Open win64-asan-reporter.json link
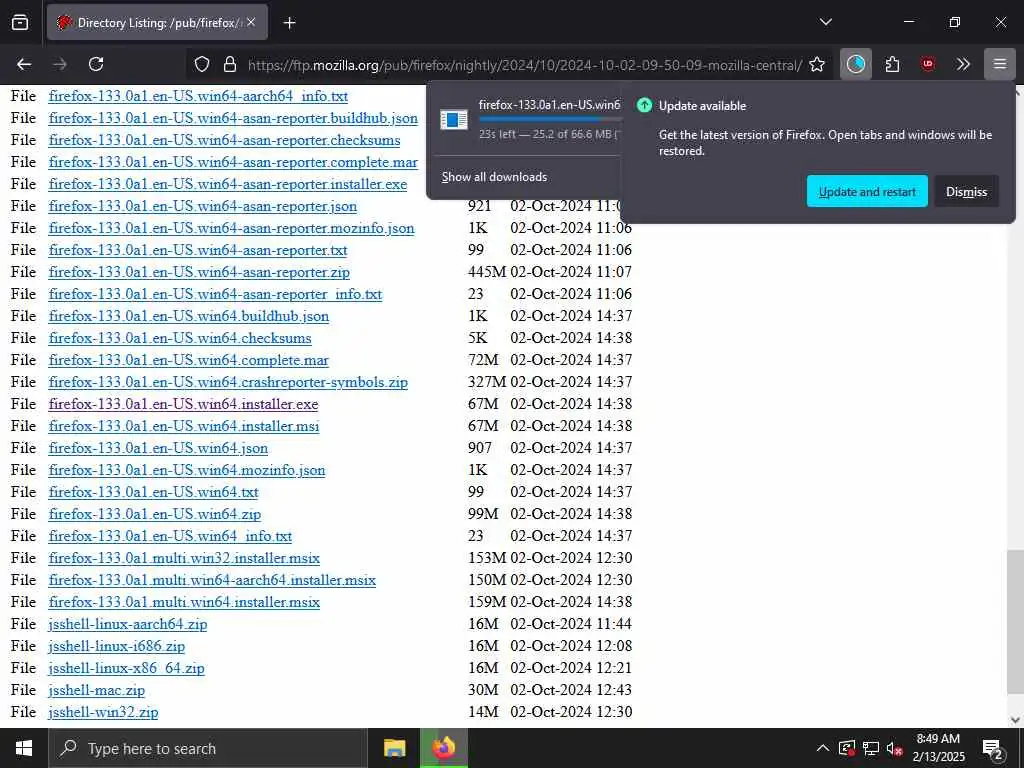This screenshot has width=1024, height=768. tap(202, 206)
